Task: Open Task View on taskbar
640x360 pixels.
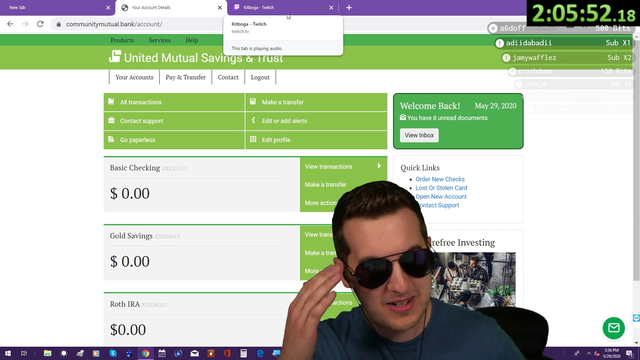Action: coord(24,353)
